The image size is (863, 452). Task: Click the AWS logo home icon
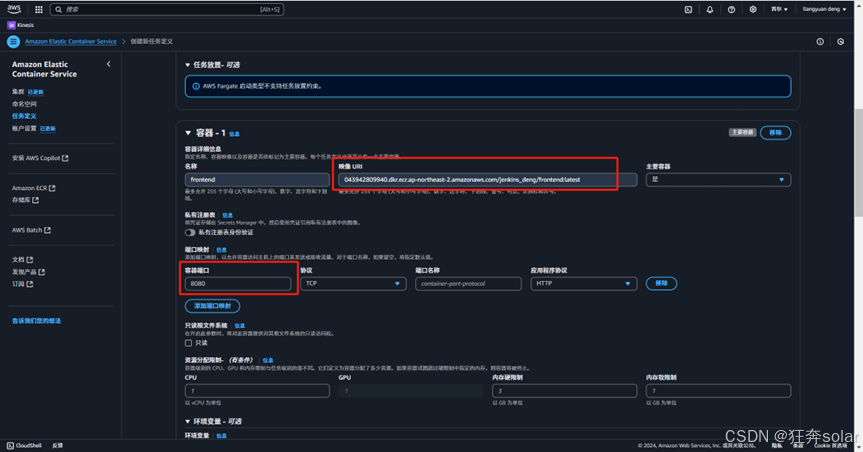tap(14, 9)
